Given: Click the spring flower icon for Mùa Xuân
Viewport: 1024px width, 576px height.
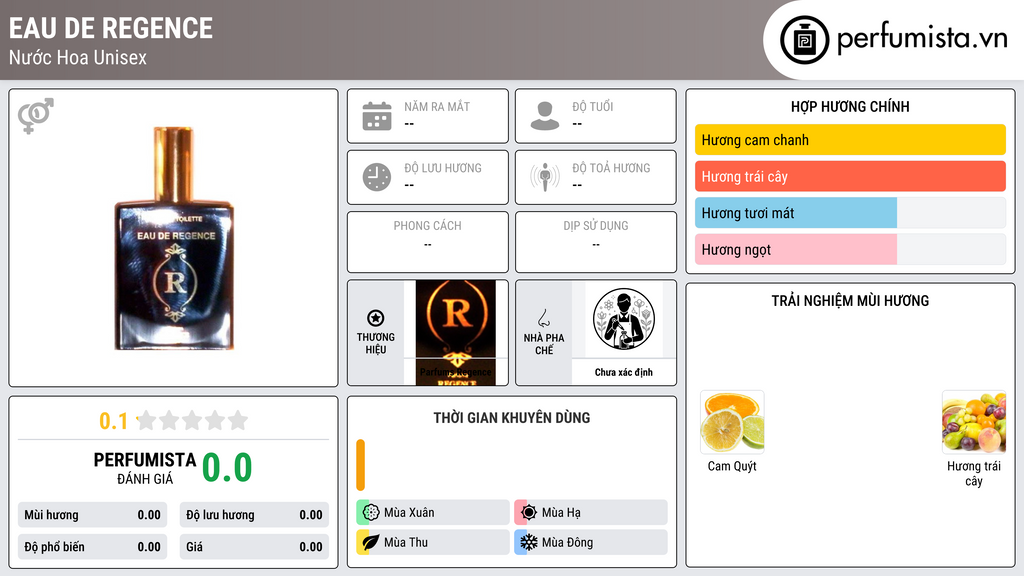Looking at the screenshot, I should (x=371, y=513).
